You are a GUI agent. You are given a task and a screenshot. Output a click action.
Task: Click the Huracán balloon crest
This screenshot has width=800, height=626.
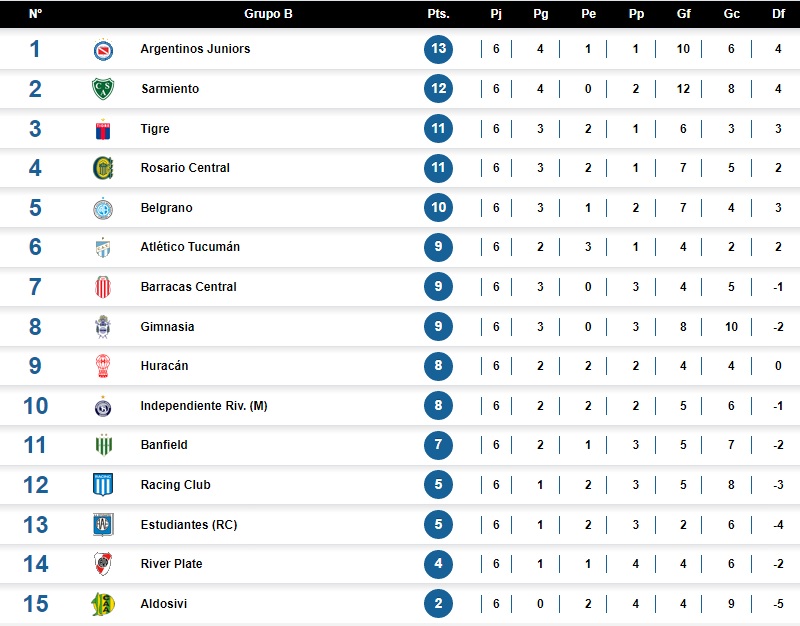click(103, 366)
